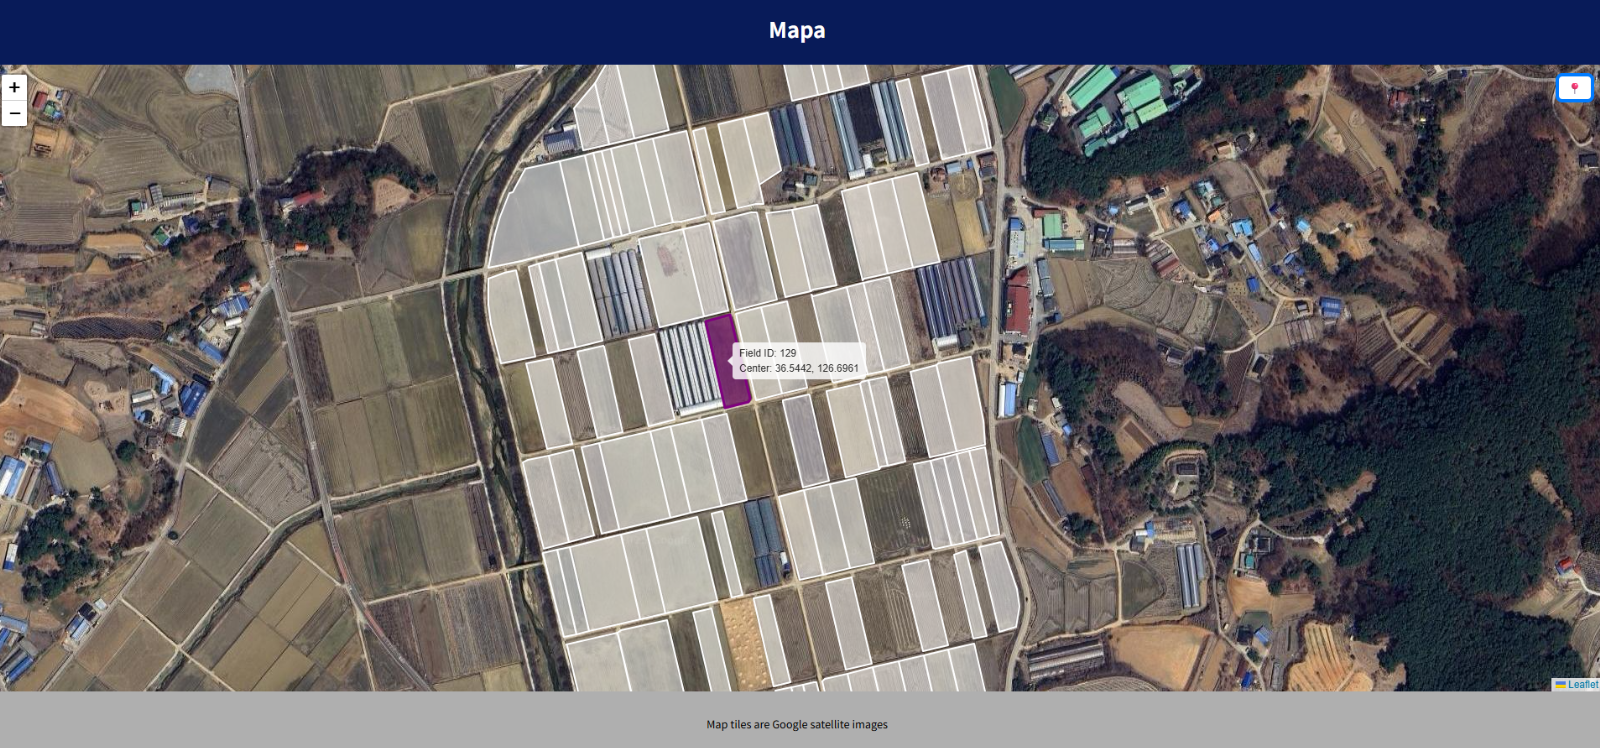Select the white striped greenhouse left of purple field
Image resolution: width=1600 pixels, height=748 pixels.
point(688,367)
